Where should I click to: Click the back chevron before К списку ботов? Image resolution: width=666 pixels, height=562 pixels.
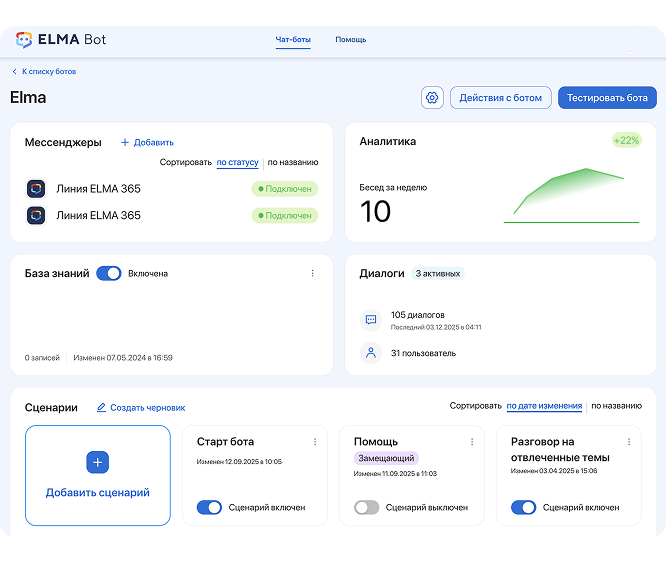tap(14, 71)
